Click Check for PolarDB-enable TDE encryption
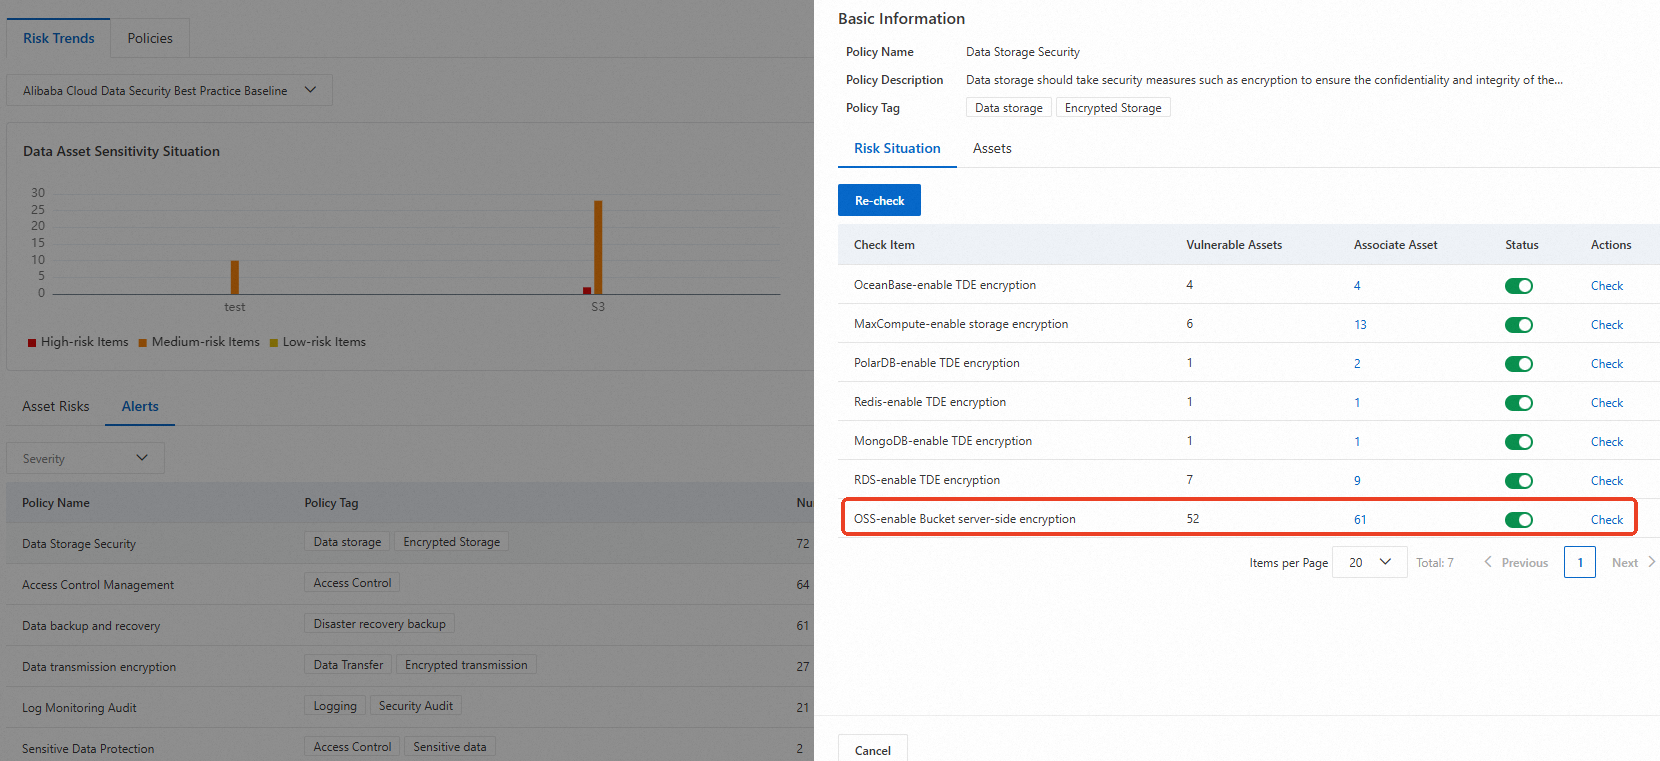This screenshot has width=1660, height=761. coord(1606,364)
